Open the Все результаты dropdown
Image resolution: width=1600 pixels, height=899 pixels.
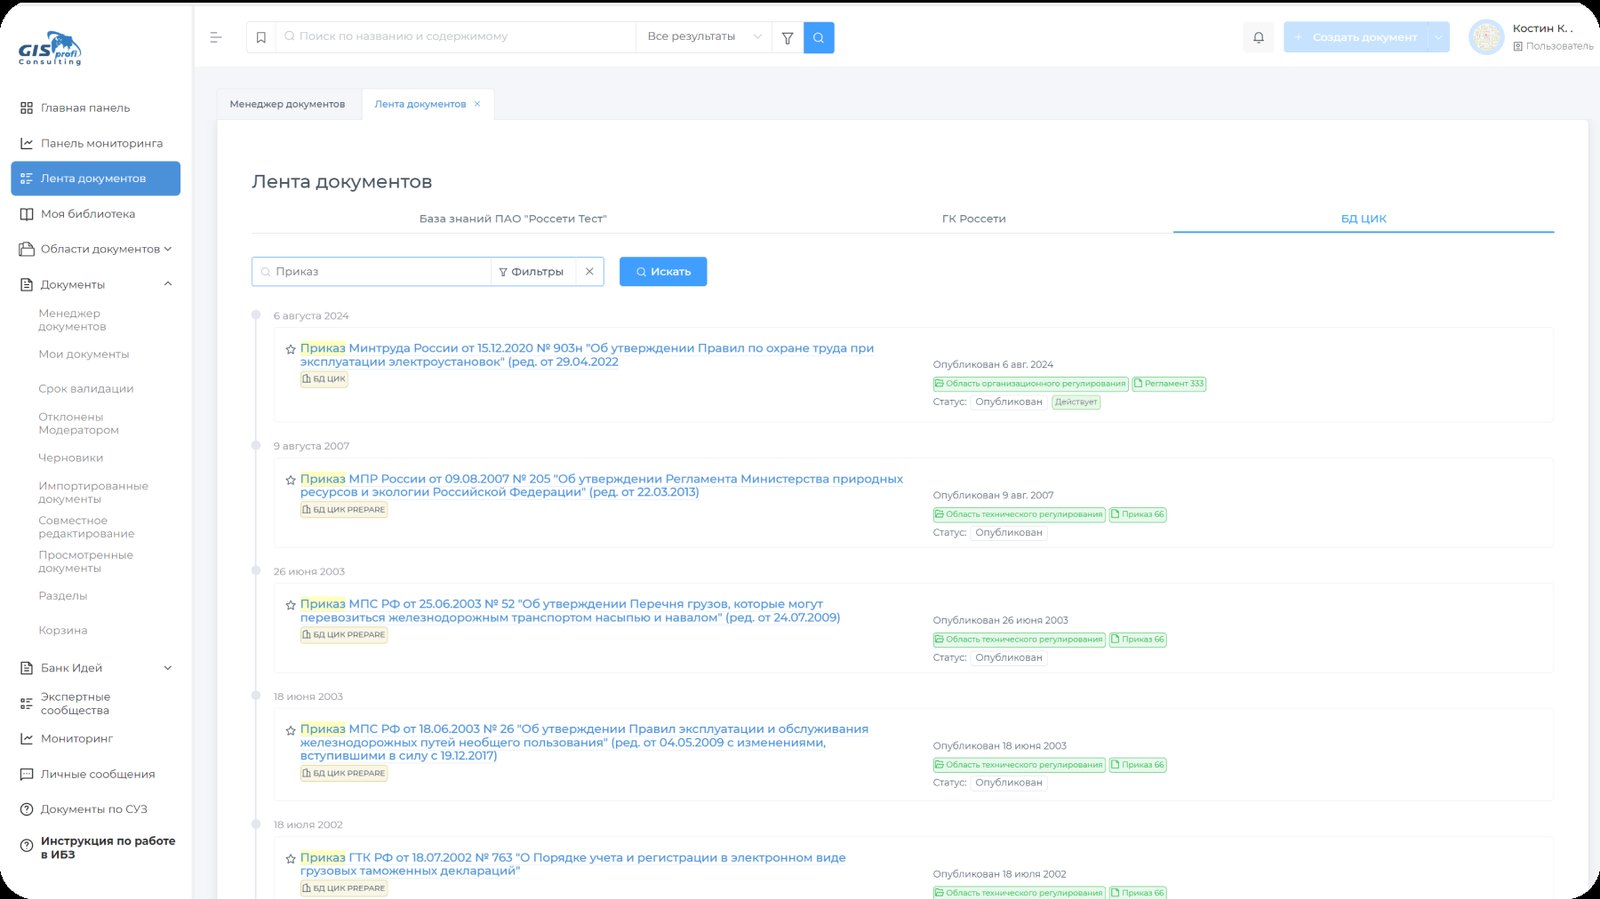(704, 37)
